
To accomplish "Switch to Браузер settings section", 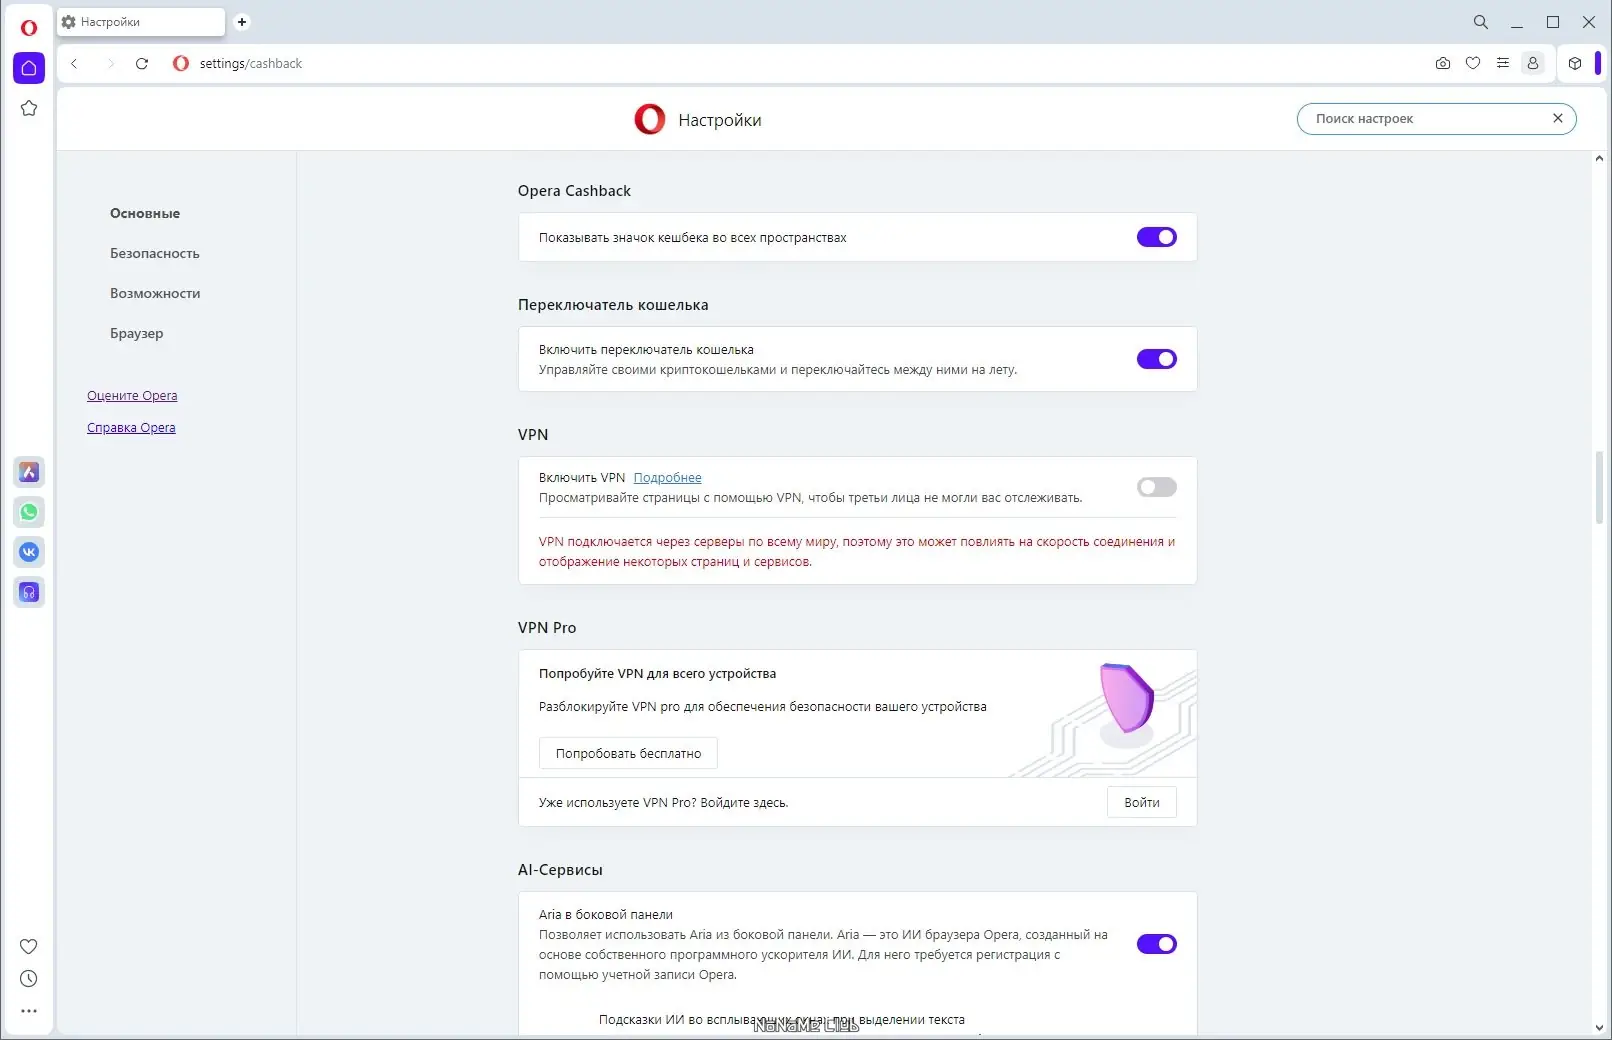I will [137, 333].
